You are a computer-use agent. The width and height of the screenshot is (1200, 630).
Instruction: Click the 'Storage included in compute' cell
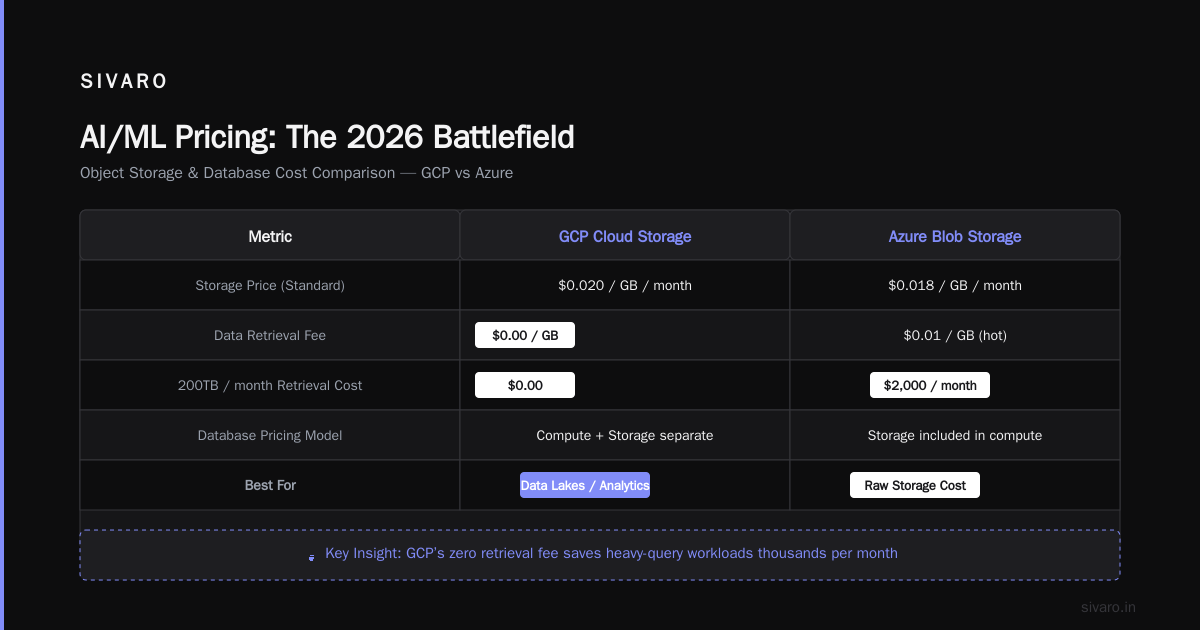click(955, 436)
